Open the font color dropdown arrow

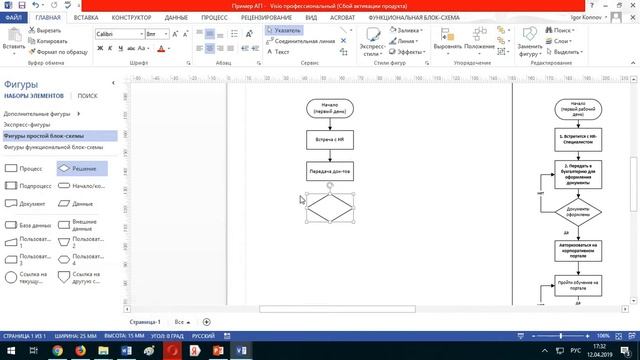click(169, 49)
